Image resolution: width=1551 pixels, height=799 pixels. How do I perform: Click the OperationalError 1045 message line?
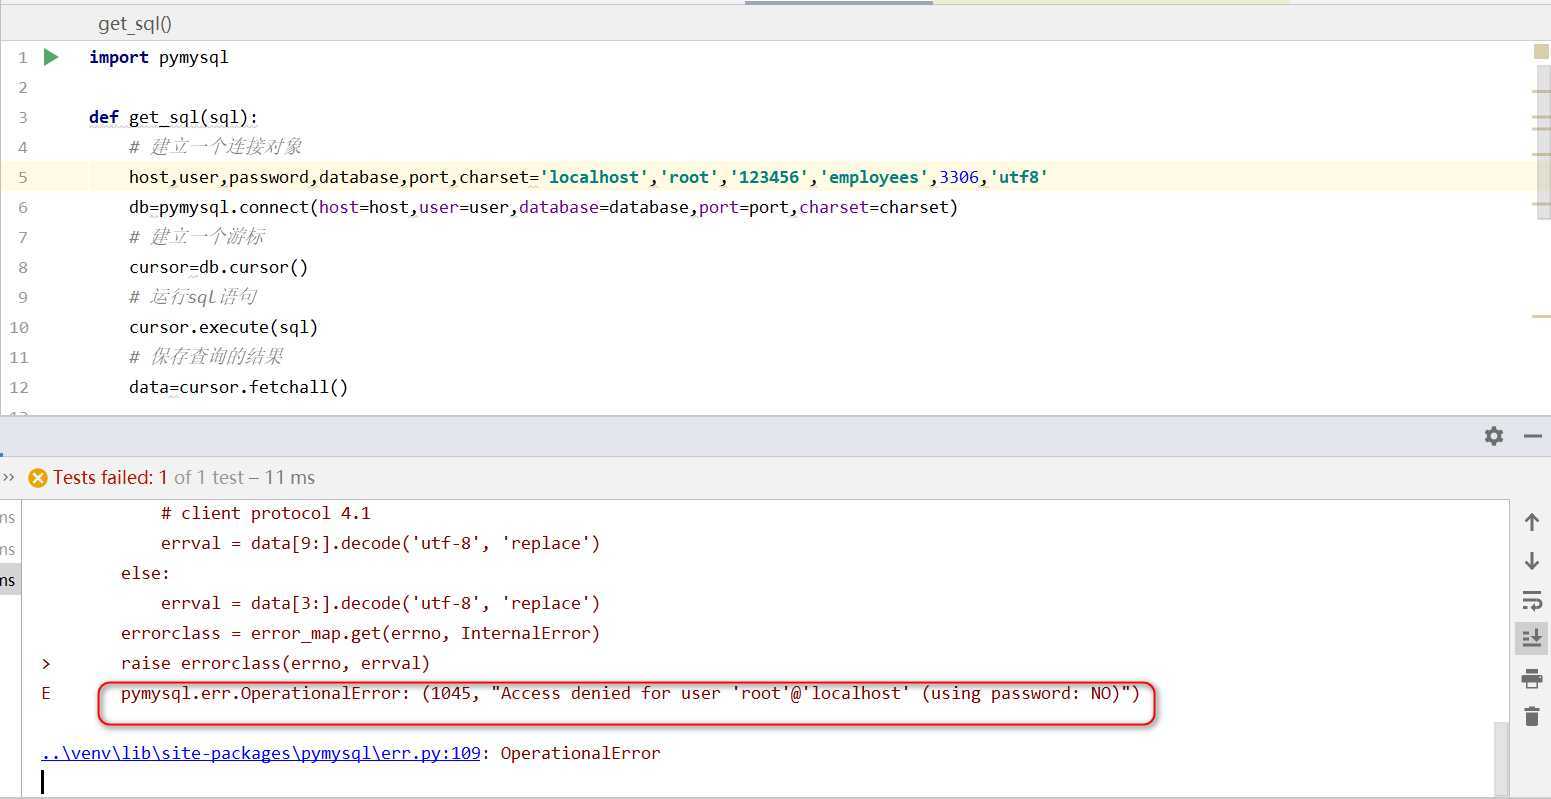click(630, 693)
